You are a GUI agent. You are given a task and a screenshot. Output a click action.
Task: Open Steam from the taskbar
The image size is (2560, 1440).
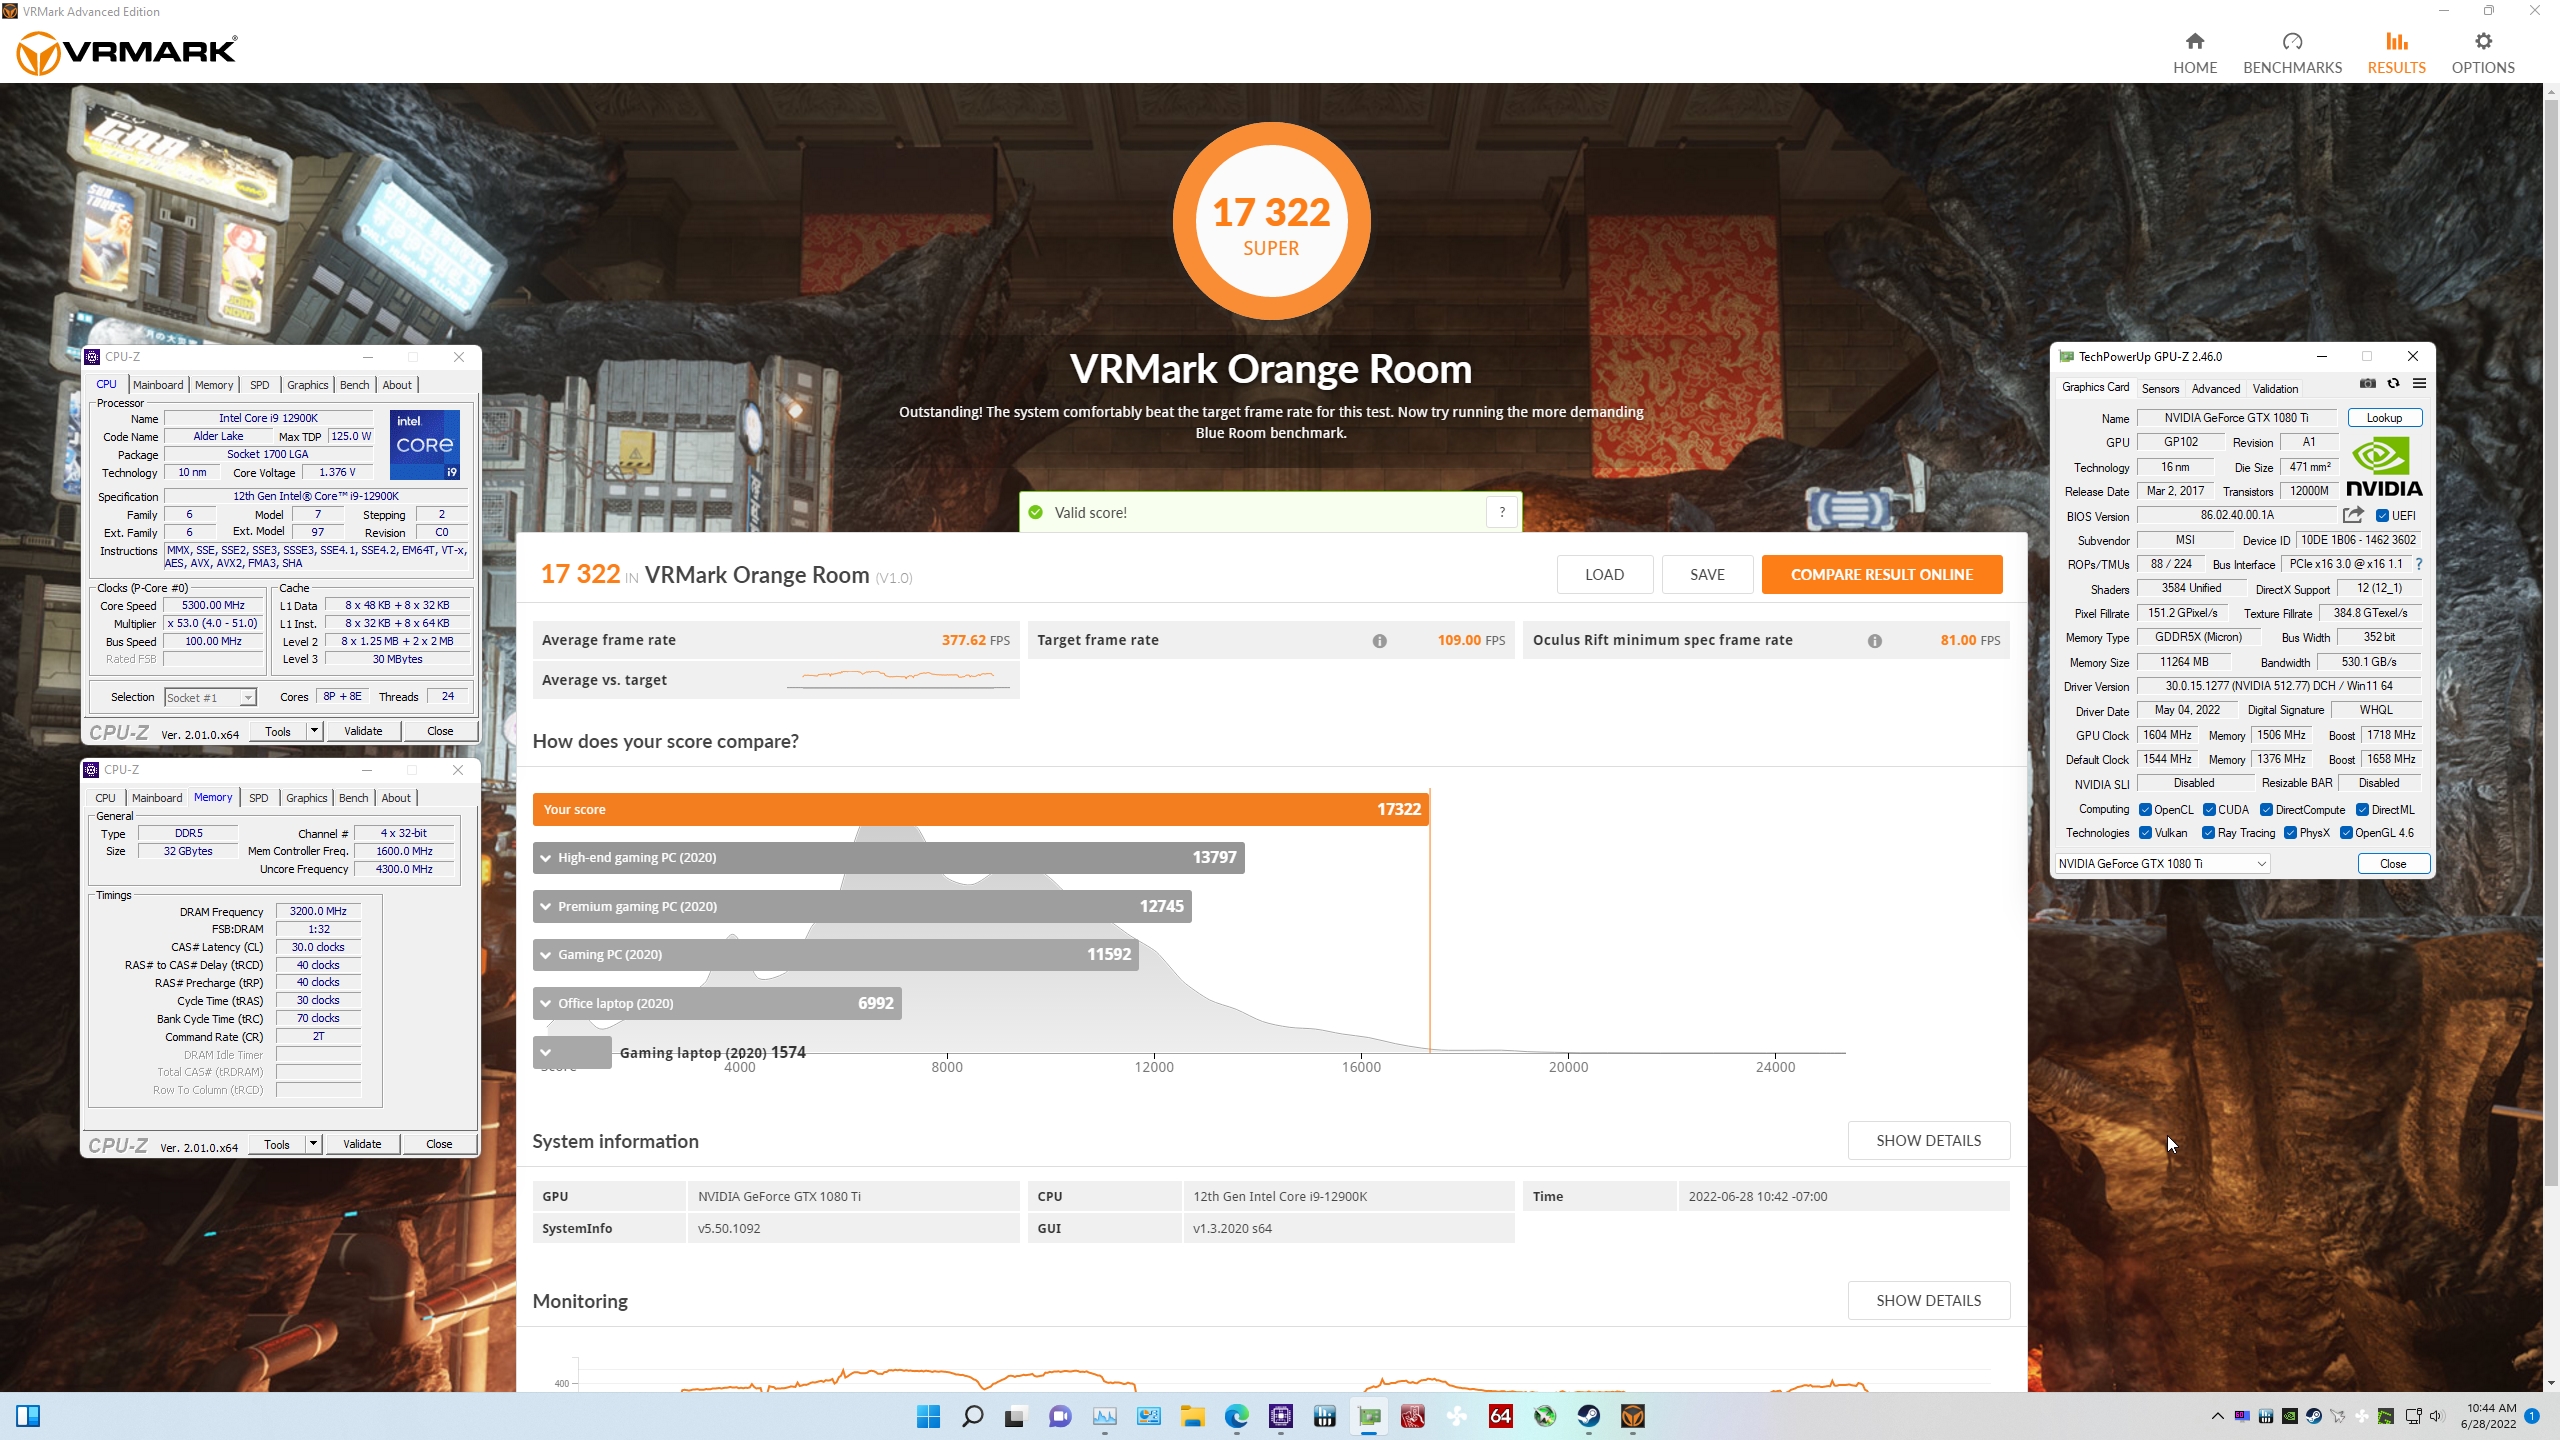click(1589, 1416)
